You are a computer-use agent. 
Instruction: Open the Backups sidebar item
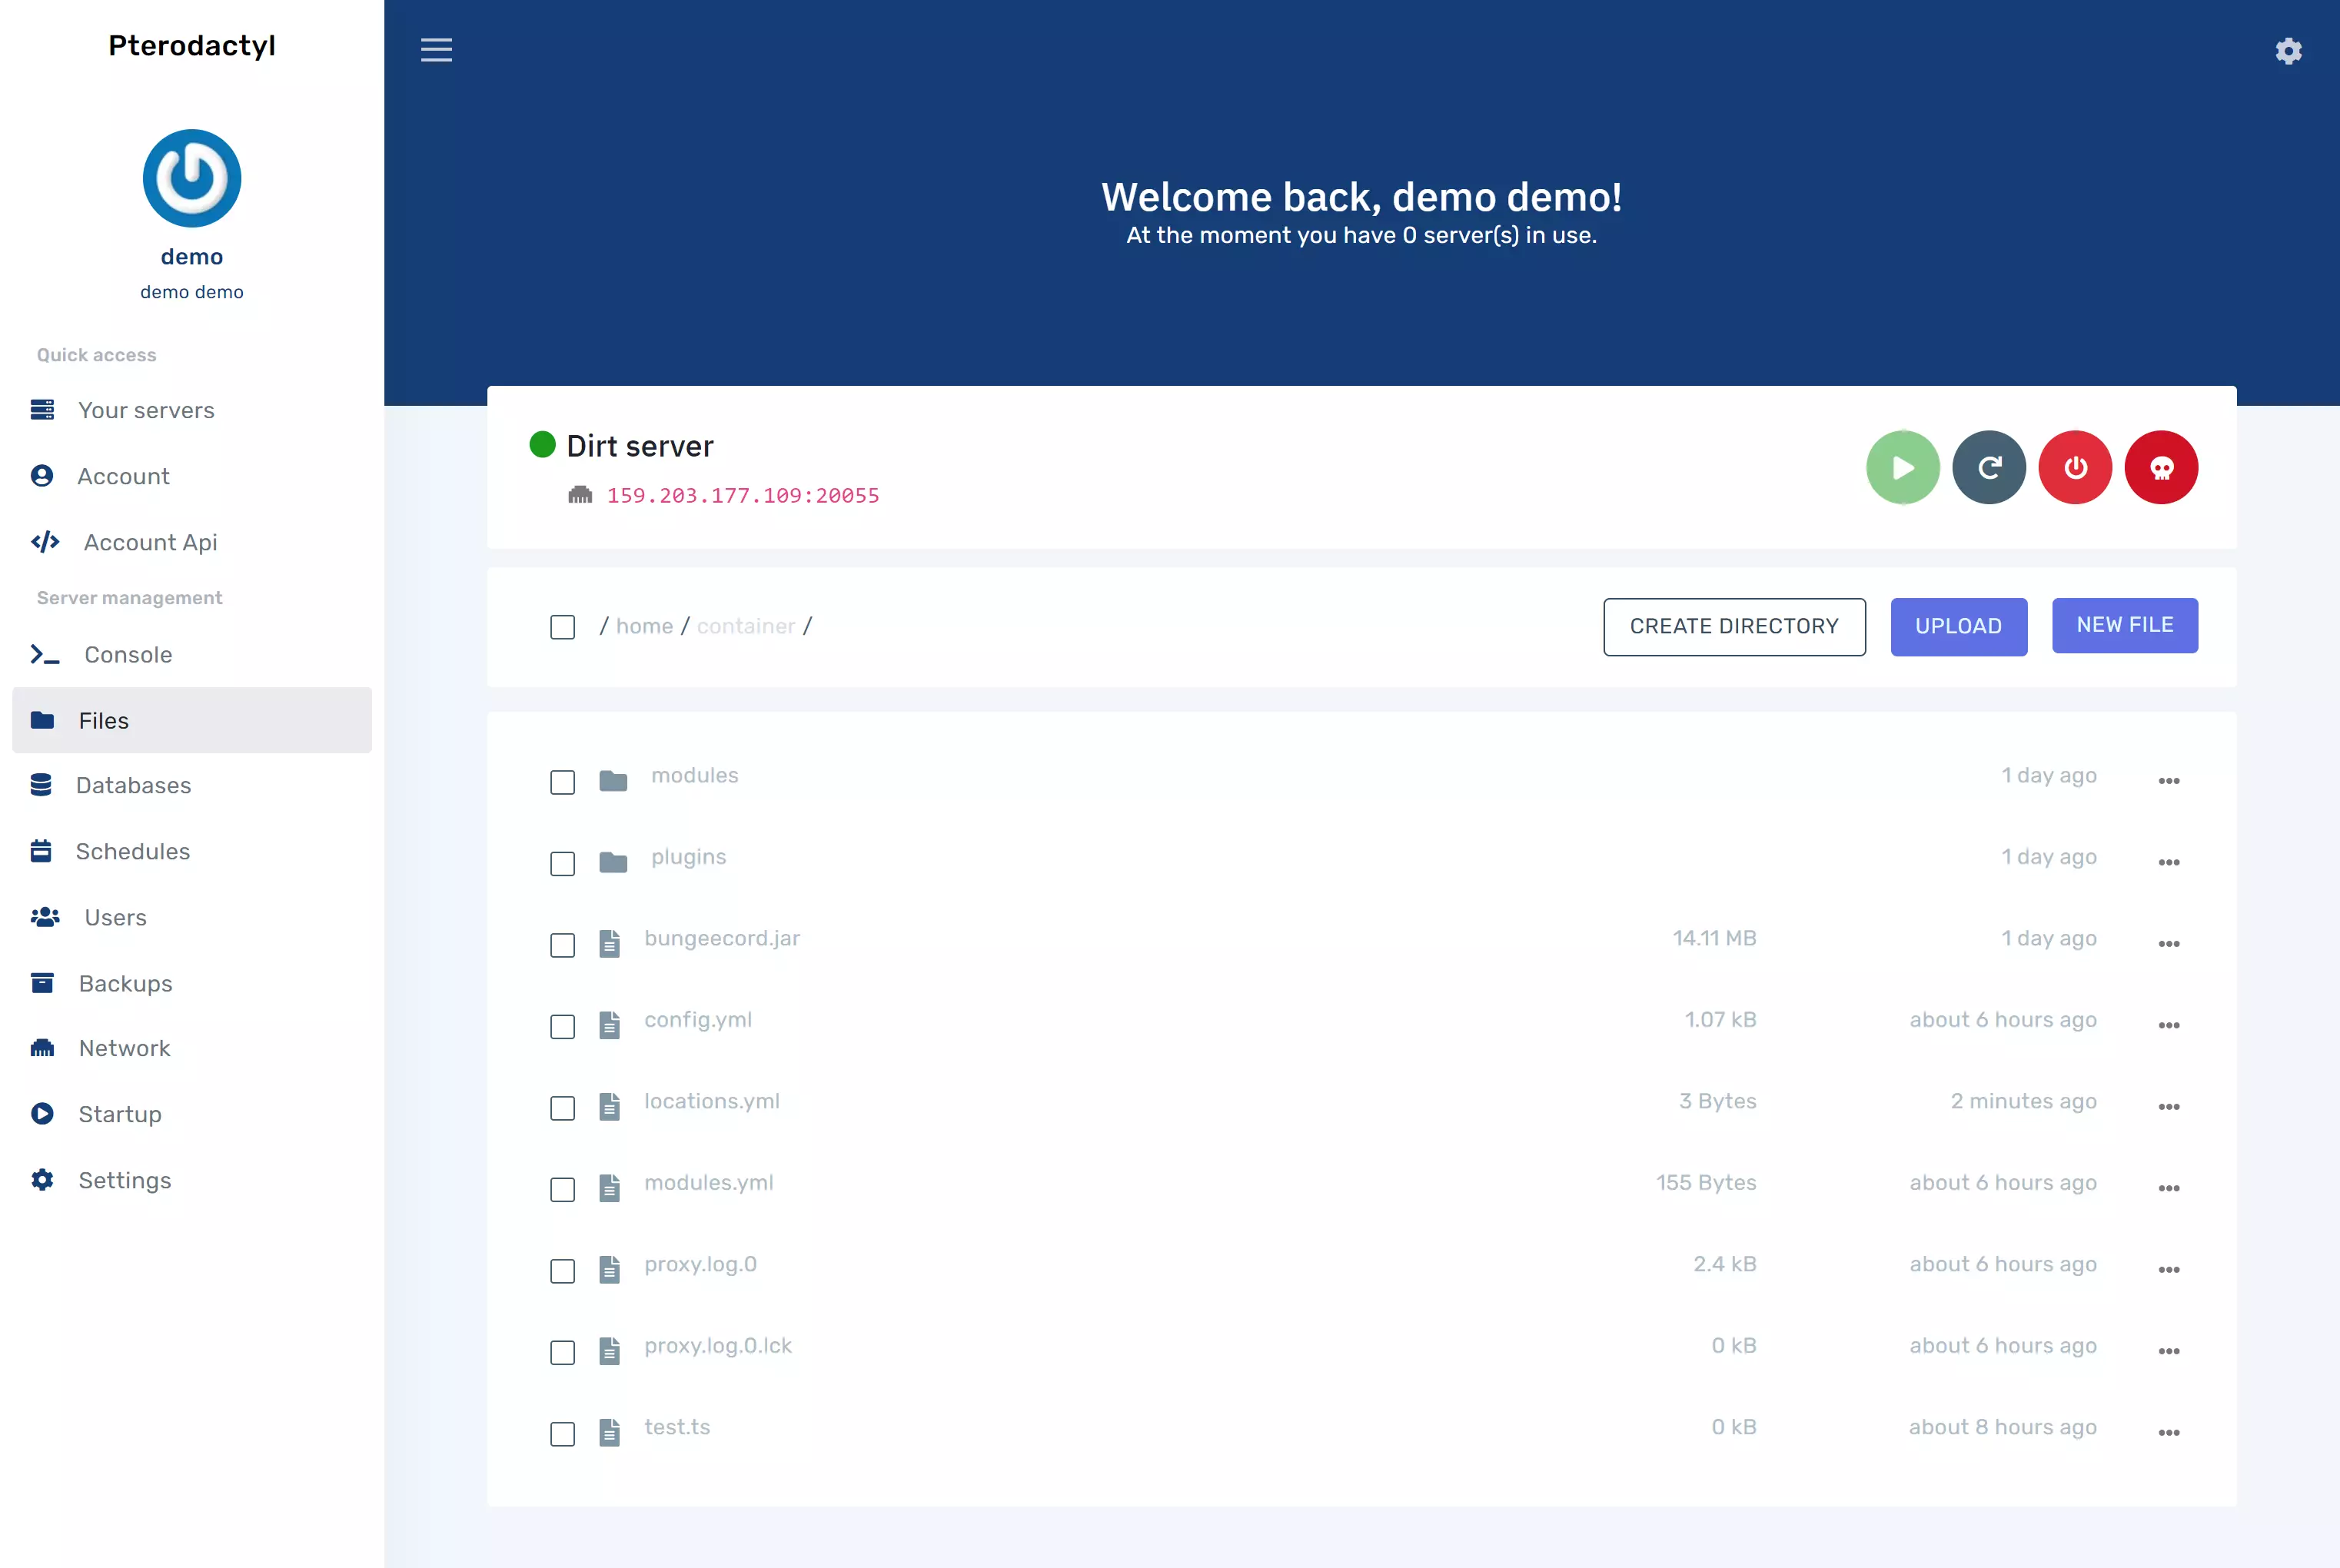125,984
